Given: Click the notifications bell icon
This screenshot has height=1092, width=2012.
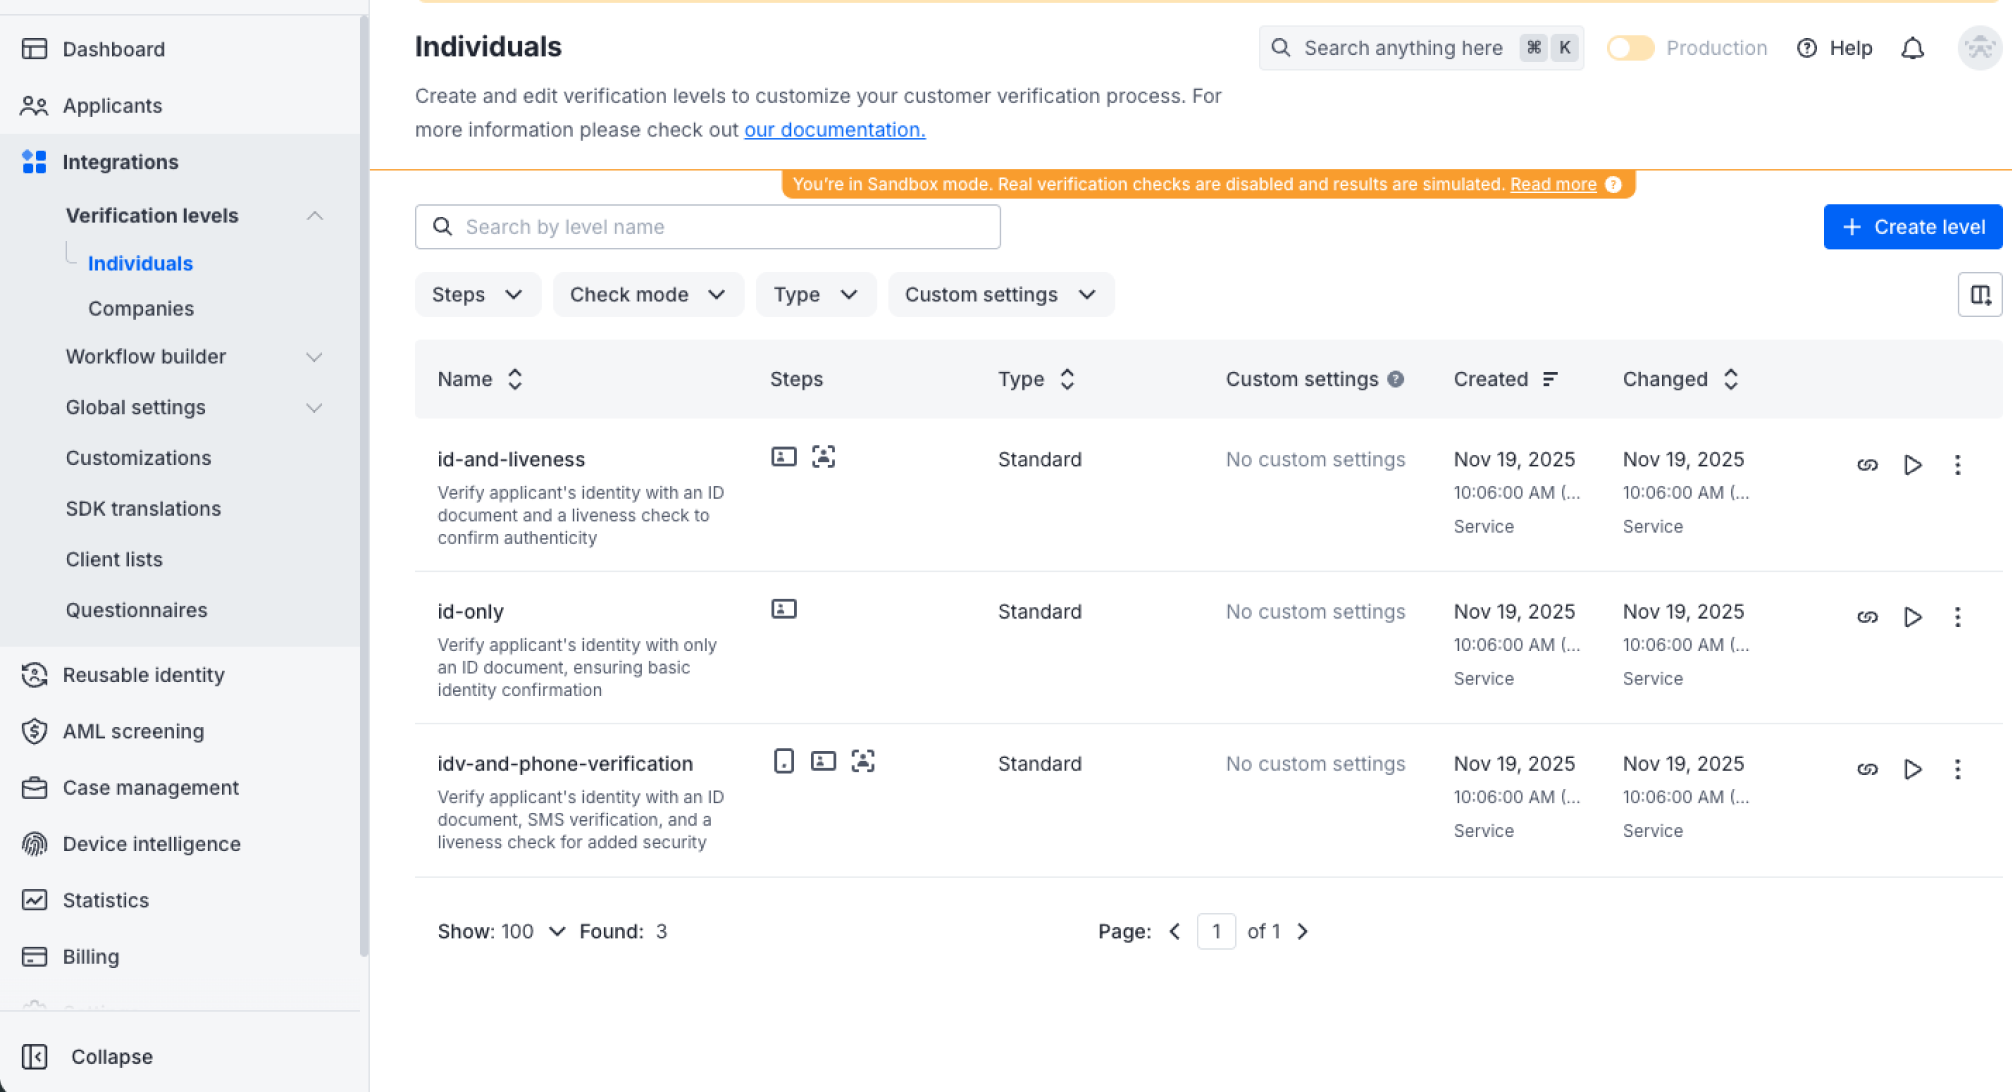Looking at the screenshot, I should click(x=1912, y=48).
